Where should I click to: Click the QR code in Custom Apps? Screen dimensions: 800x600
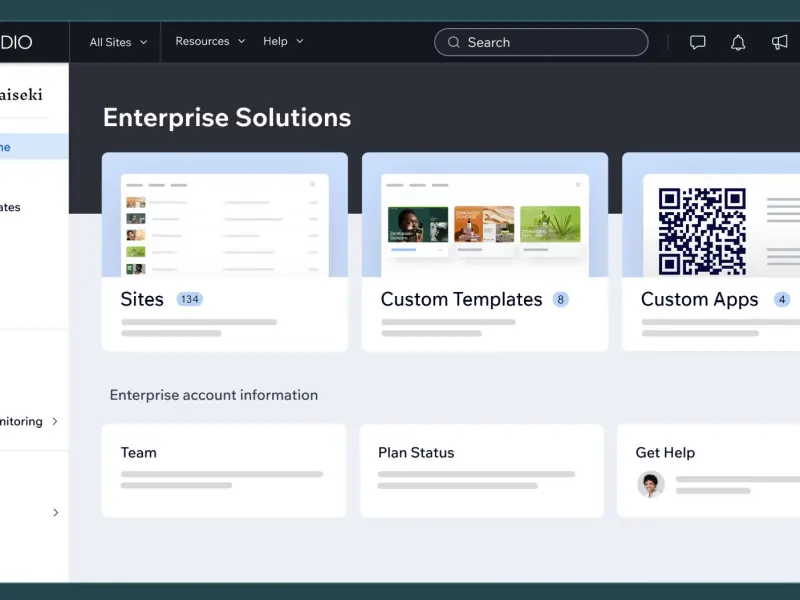click(702, 232)
